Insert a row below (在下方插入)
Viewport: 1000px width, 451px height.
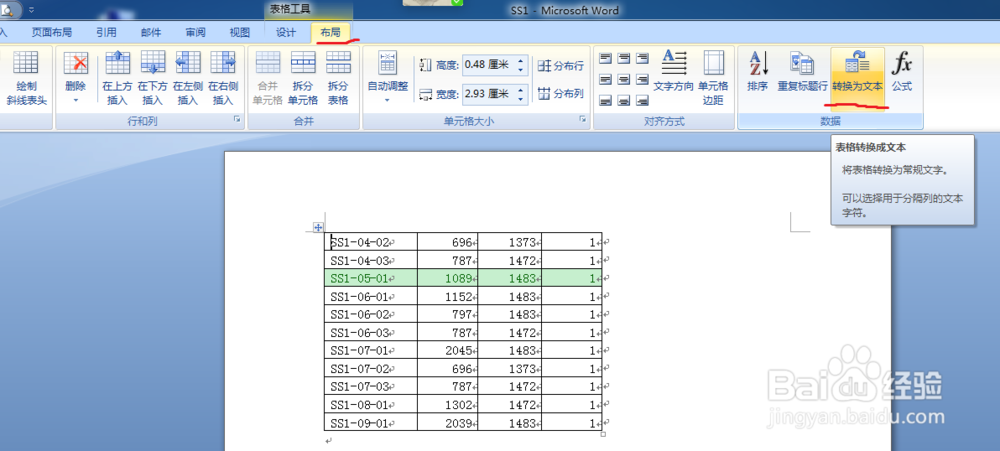point(152,78)
